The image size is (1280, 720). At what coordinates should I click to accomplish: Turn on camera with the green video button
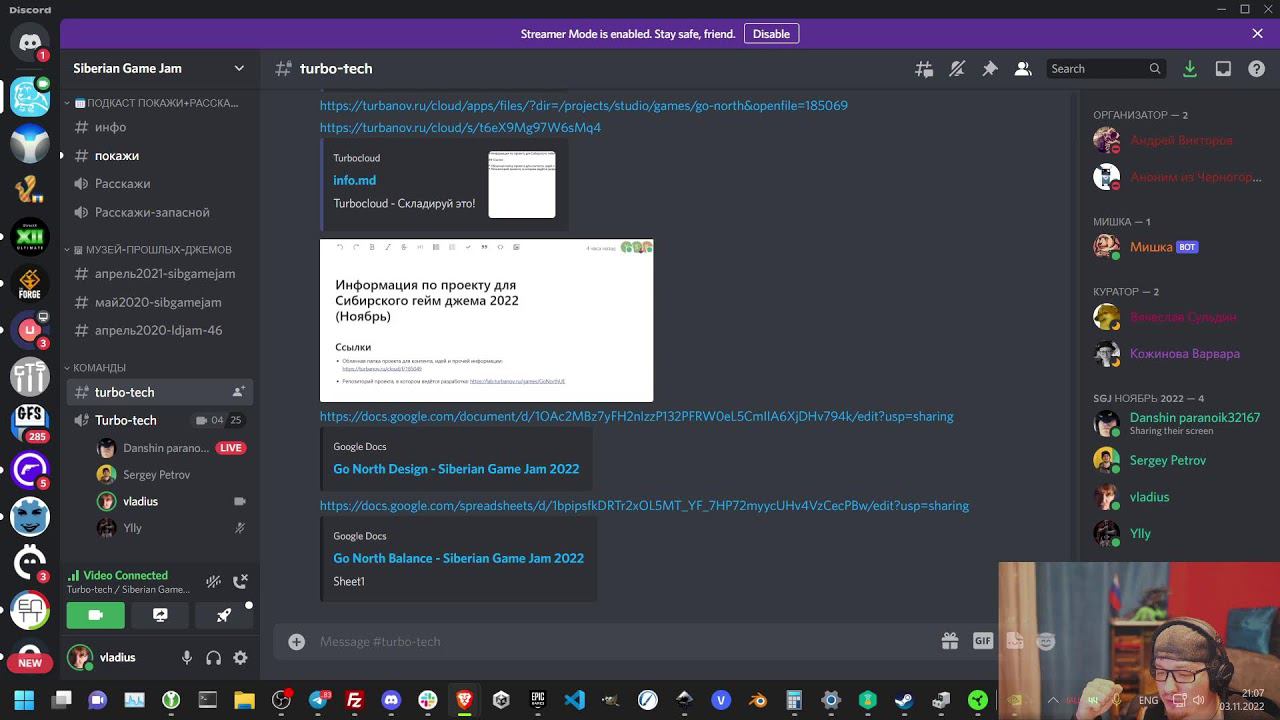96,615
